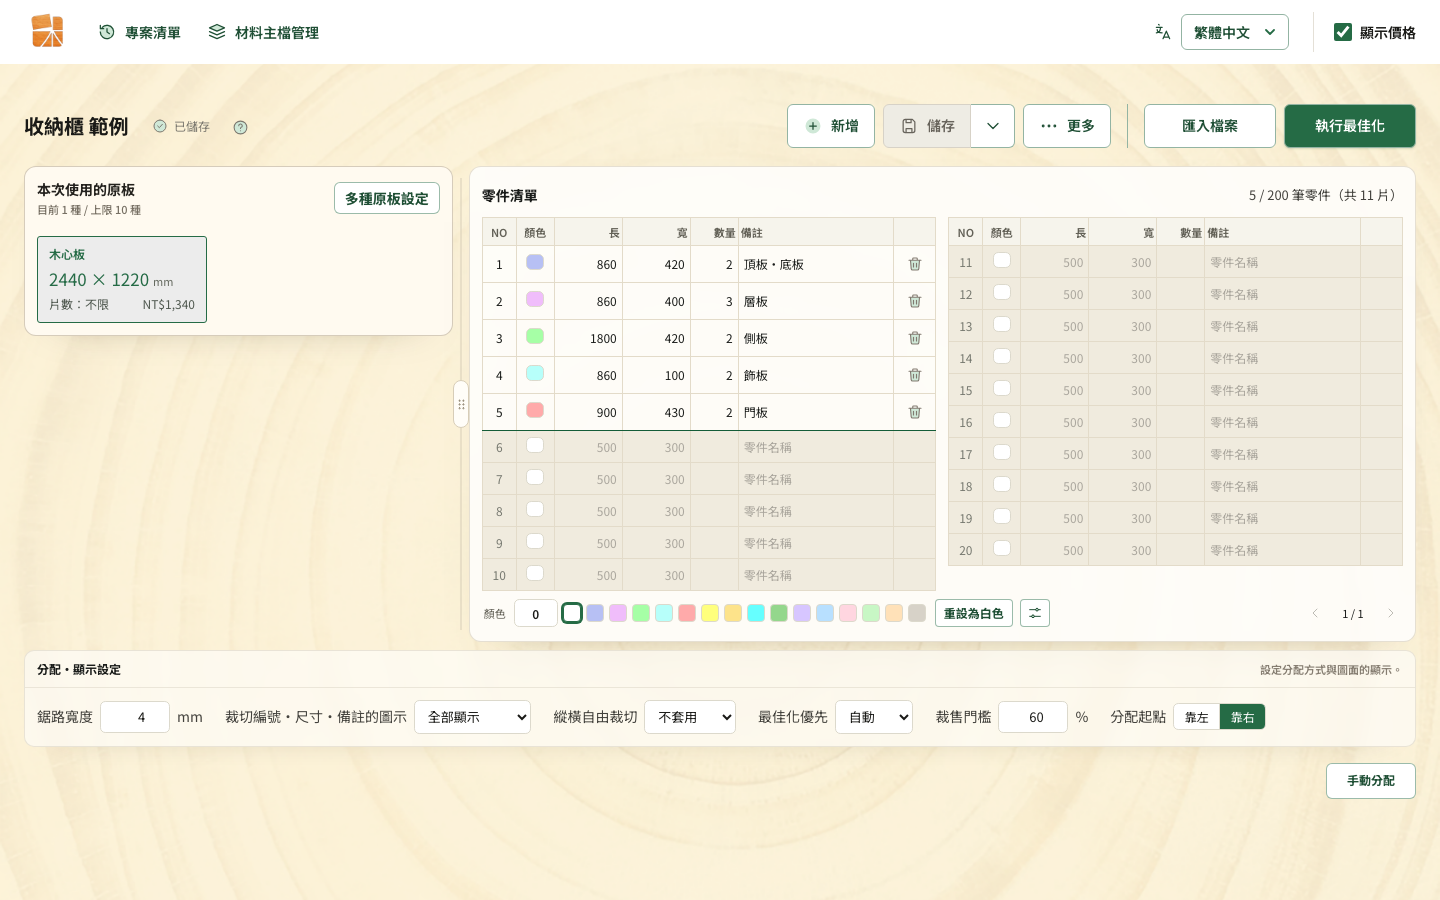Image resolution: width=1440 pixels, height=900 pixels.
Task: Click length cell 1800 in row 3
Action: (x=589, y=338)
